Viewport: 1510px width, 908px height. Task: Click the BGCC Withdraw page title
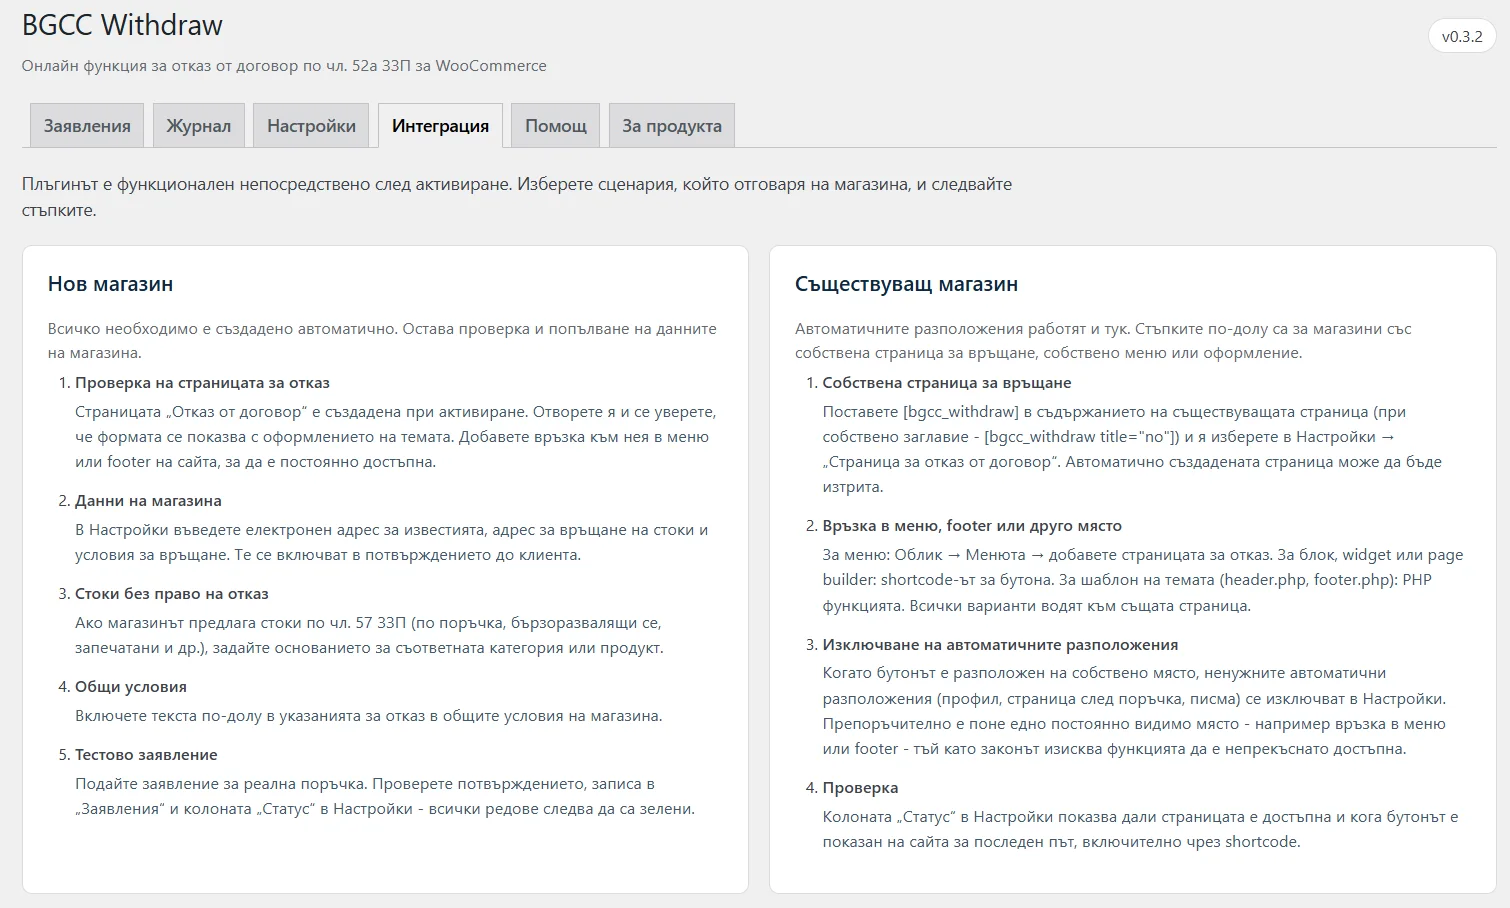(122, 25)
